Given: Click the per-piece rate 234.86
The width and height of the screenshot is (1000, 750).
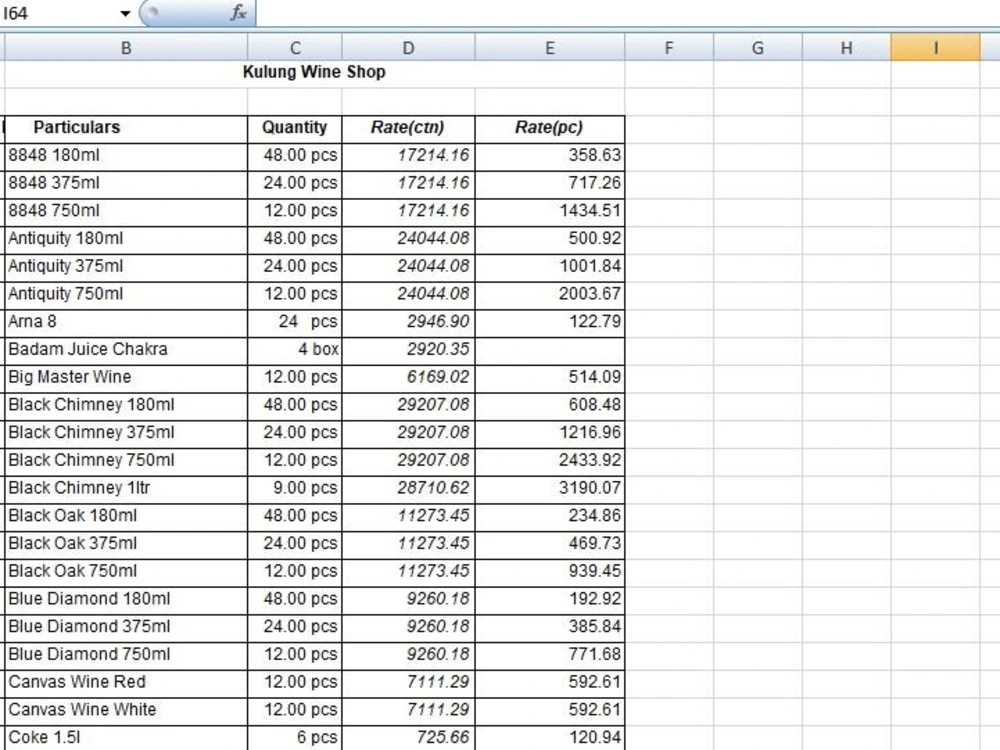Looking at the screenshot, I should (550, 517).
